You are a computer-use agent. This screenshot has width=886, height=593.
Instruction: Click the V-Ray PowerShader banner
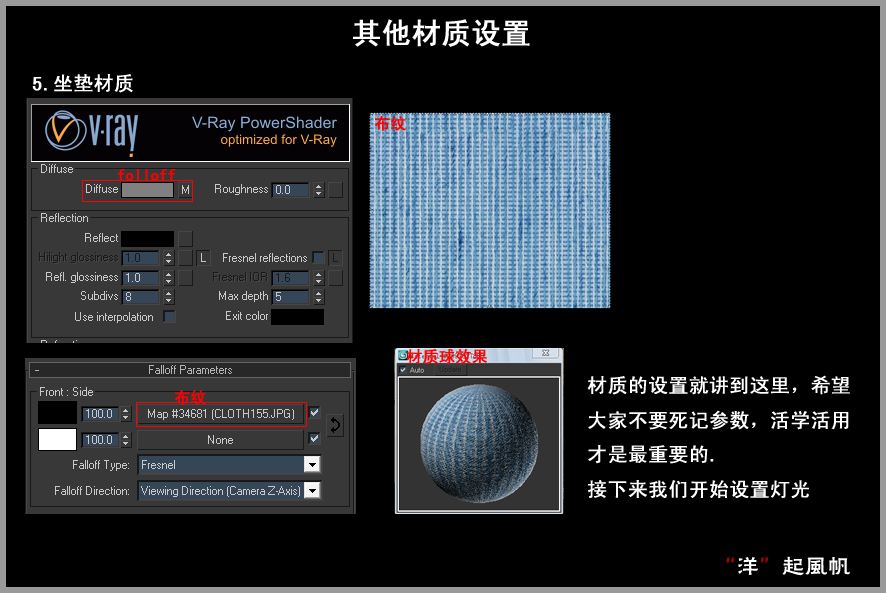[190, 133]
